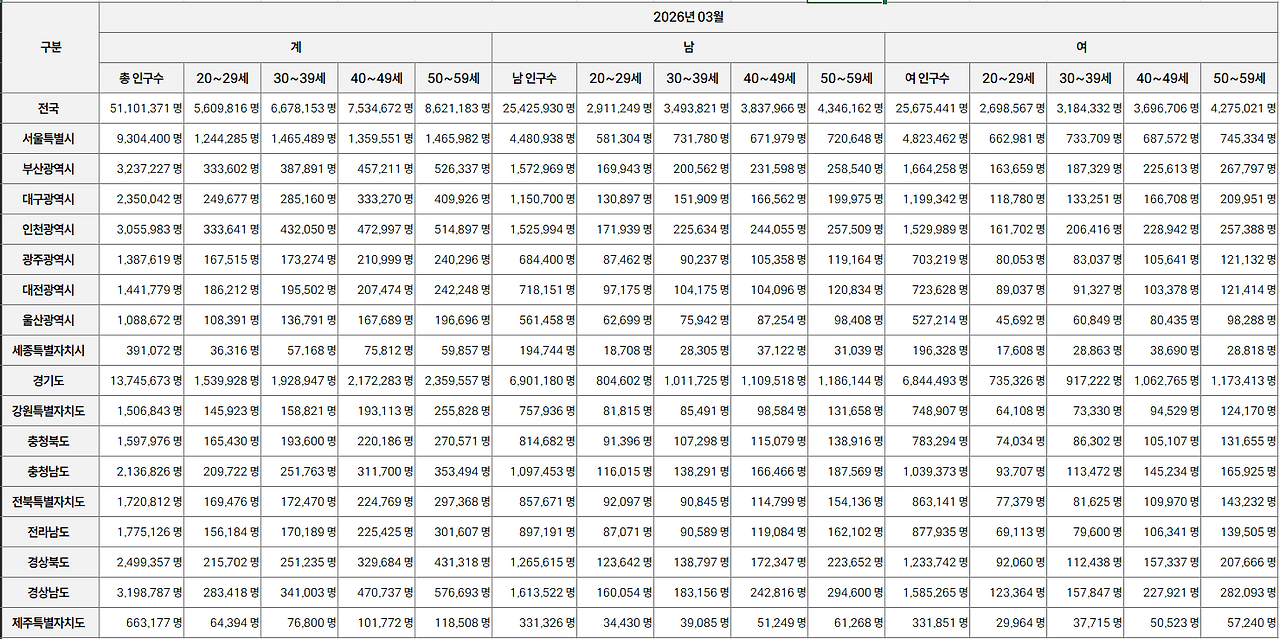Image resolution: width=1280 pixels, height=639 pixels.
Task: Click the 전북특별자치도 row label
Action: pyautogui.click(x=50, y=502)
